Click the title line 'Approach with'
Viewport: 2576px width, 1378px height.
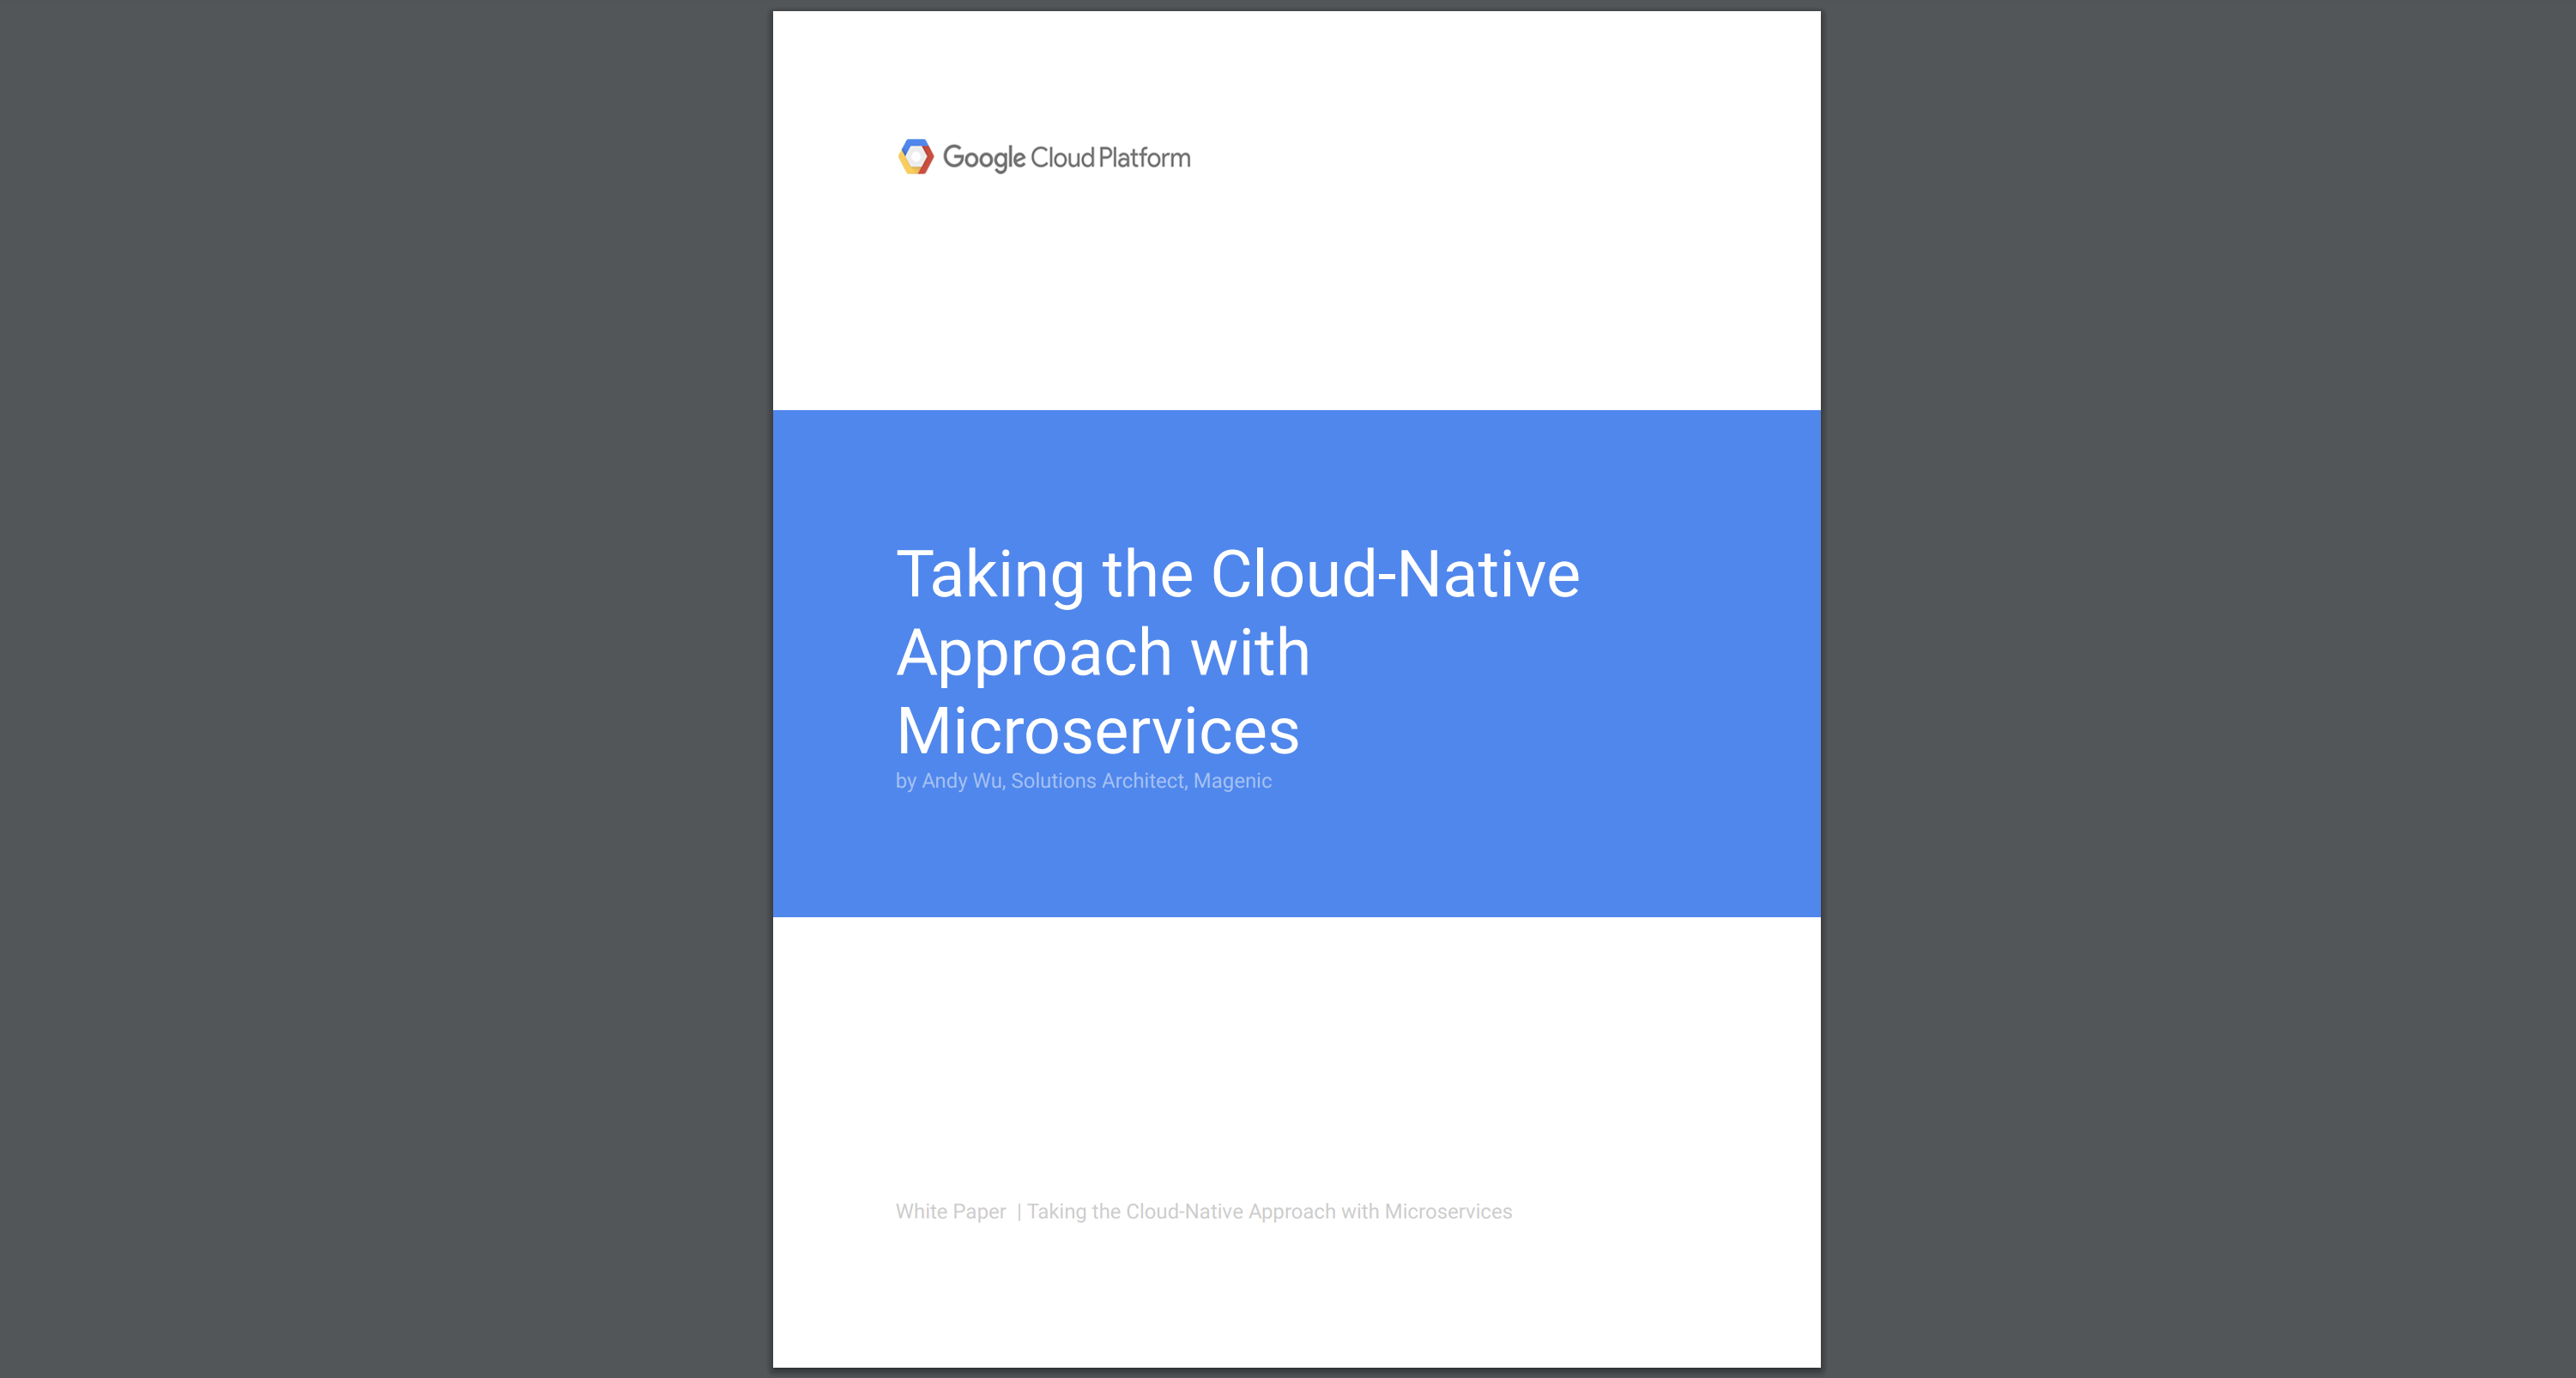click(1103, 653)
